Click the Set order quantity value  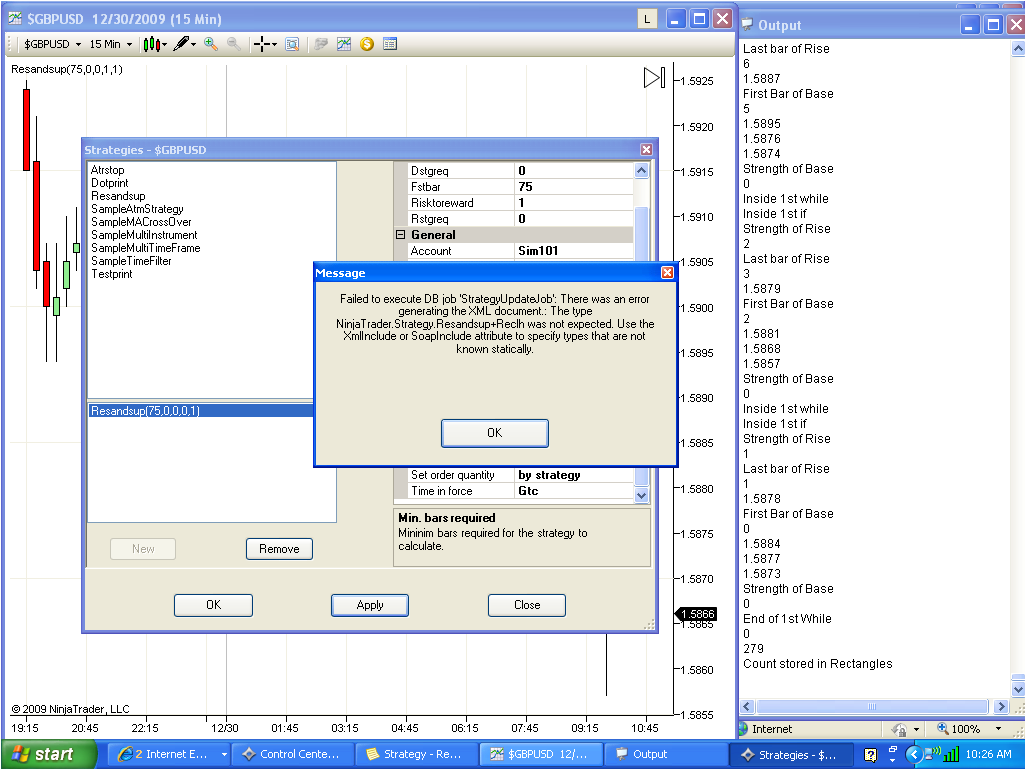coord(574,475)
